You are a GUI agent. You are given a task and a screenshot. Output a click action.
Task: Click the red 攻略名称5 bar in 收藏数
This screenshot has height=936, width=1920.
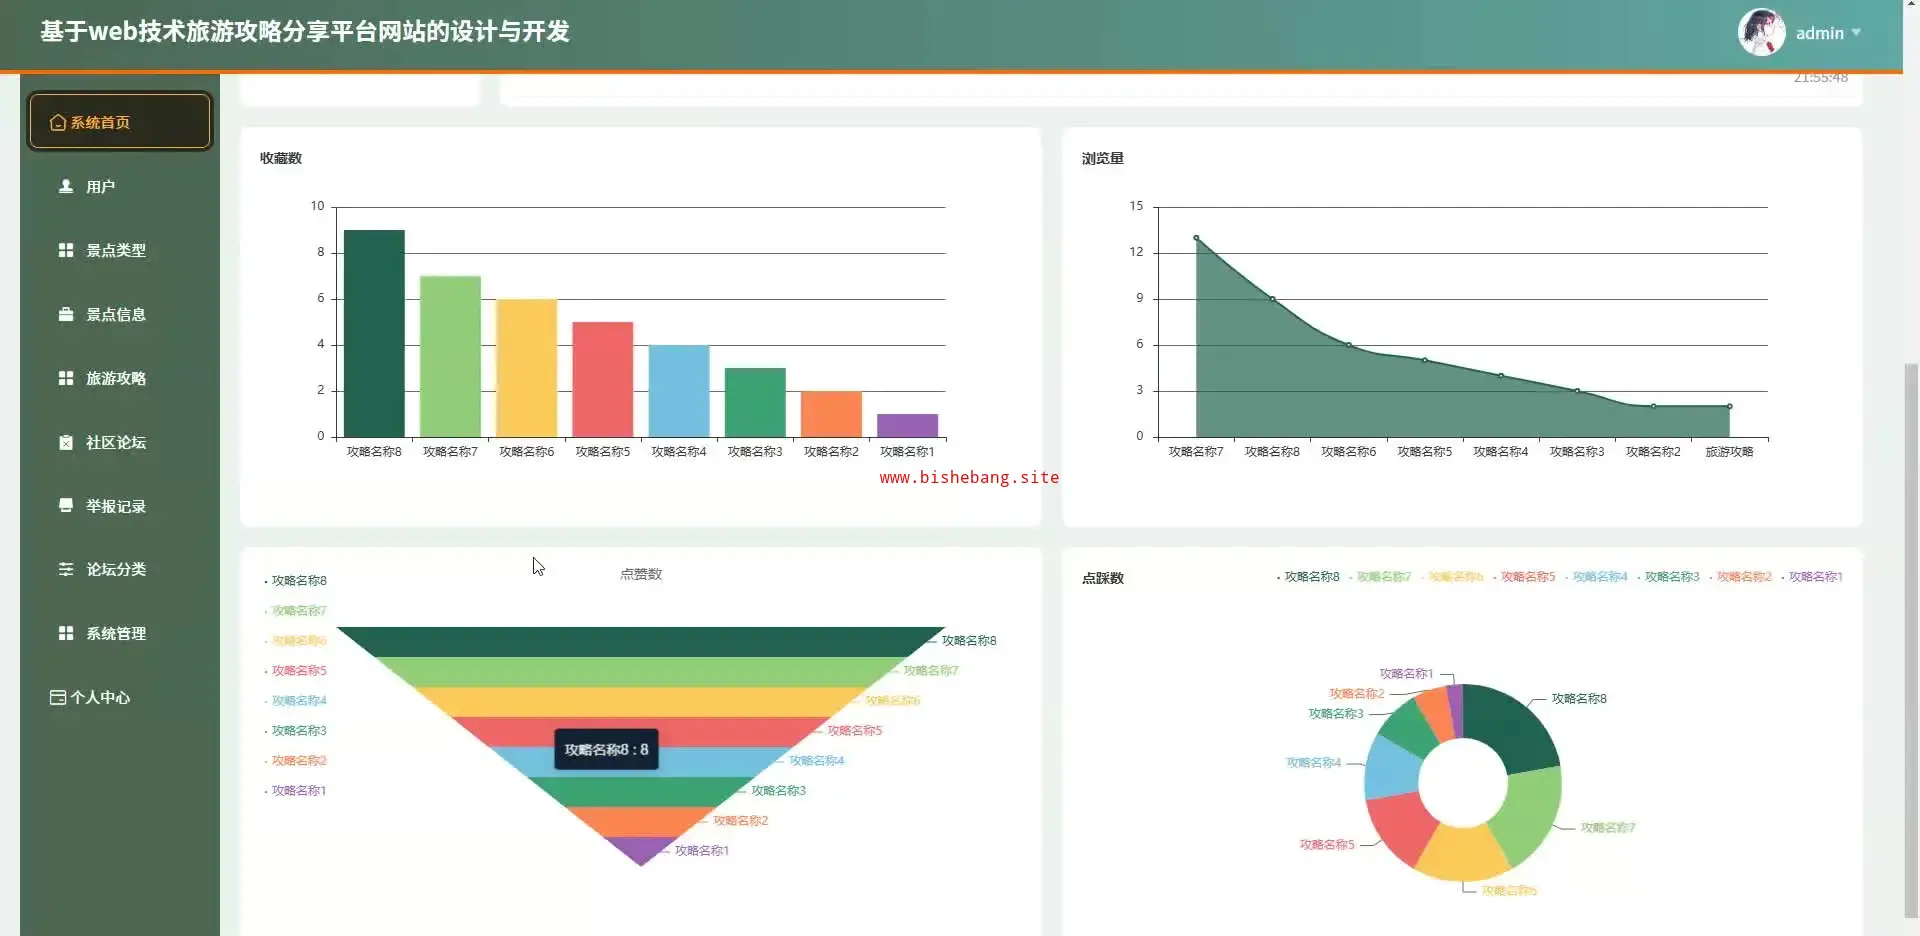click(x=603, y=379)
